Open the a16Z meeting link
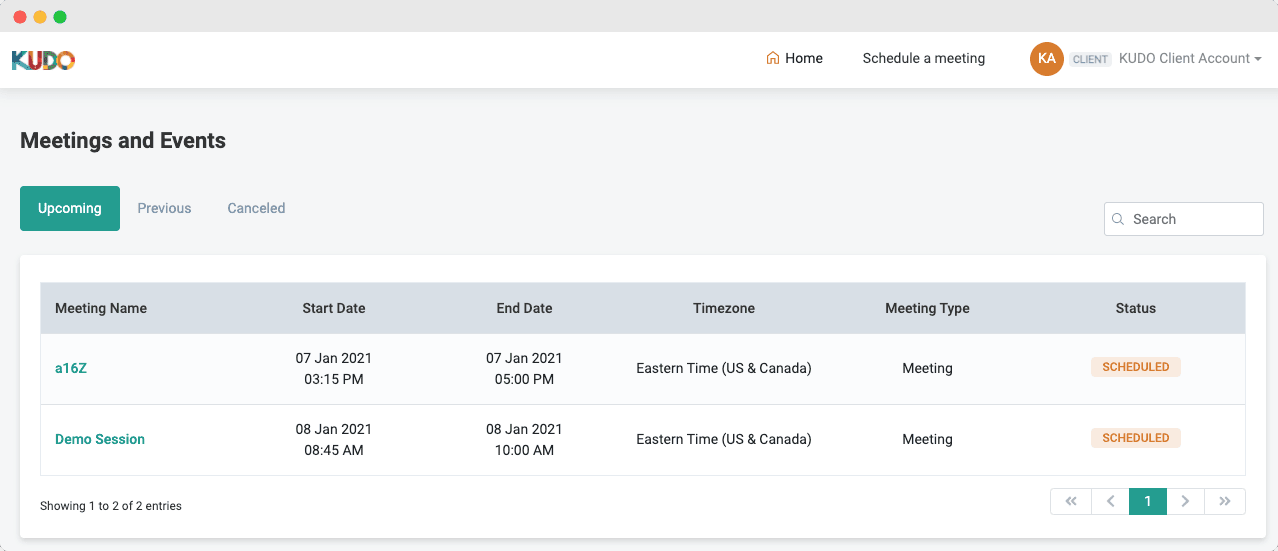This screenshot has width=1278, height=551. [x=71, y=368]
